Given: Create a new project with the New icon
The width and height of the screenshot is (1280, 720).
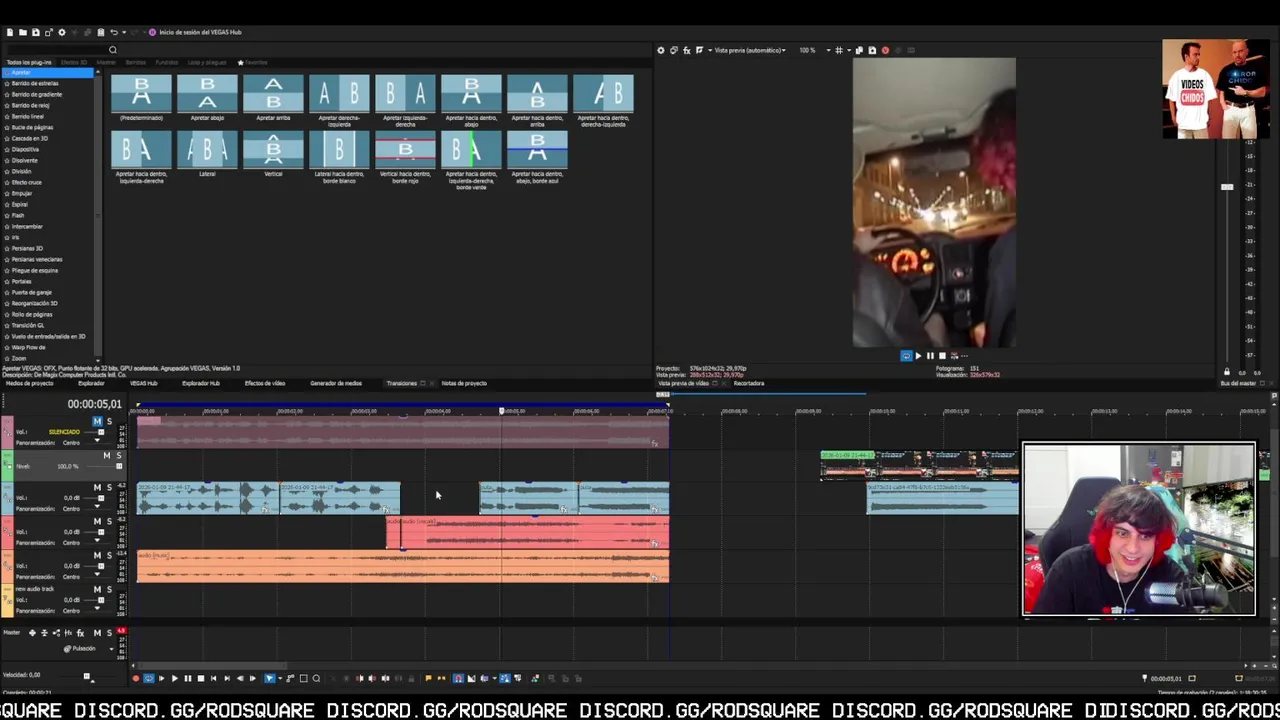Looking at the screenshot, I should coord(10,32).
